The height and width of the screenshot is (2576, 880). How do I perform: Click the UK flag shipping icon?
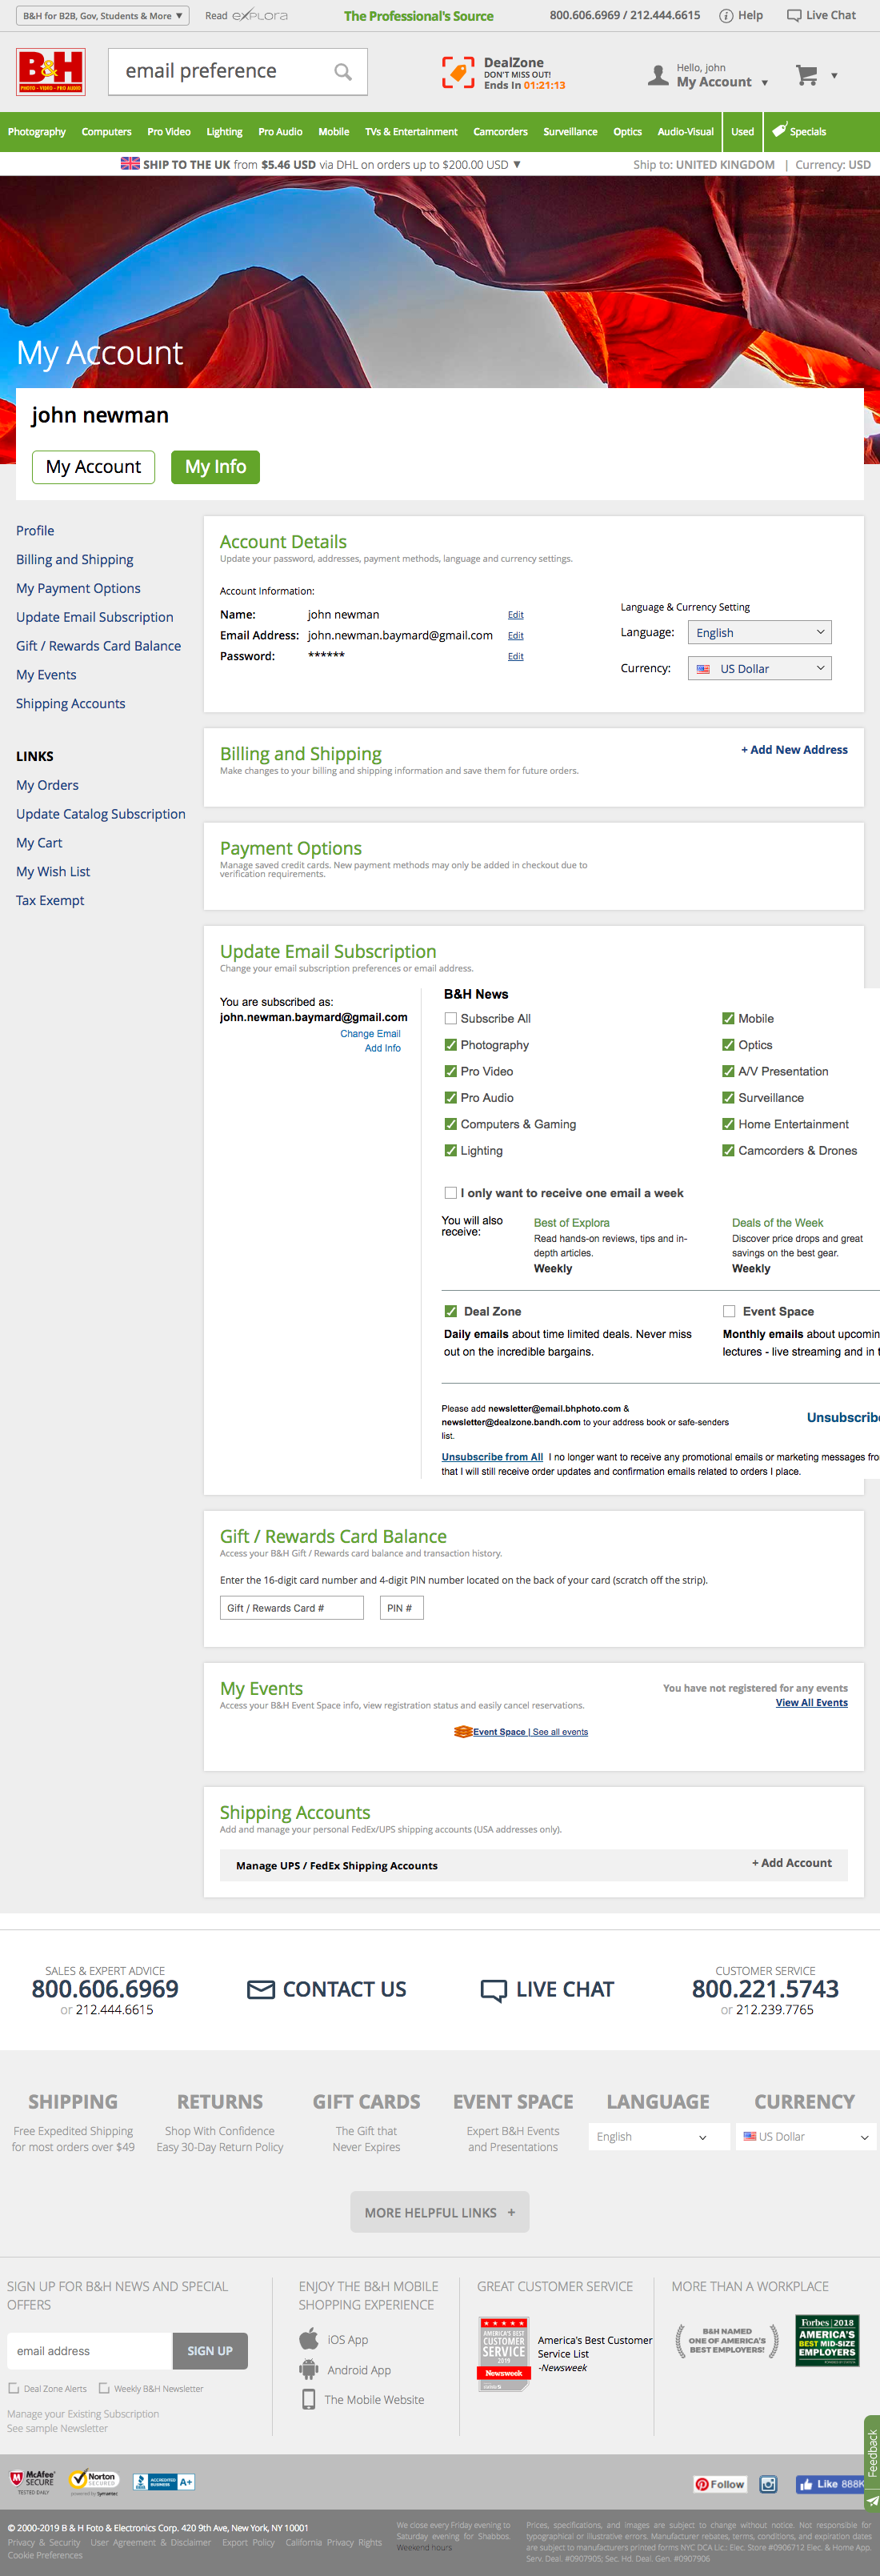pyautogui.click(x=130, y=164)
